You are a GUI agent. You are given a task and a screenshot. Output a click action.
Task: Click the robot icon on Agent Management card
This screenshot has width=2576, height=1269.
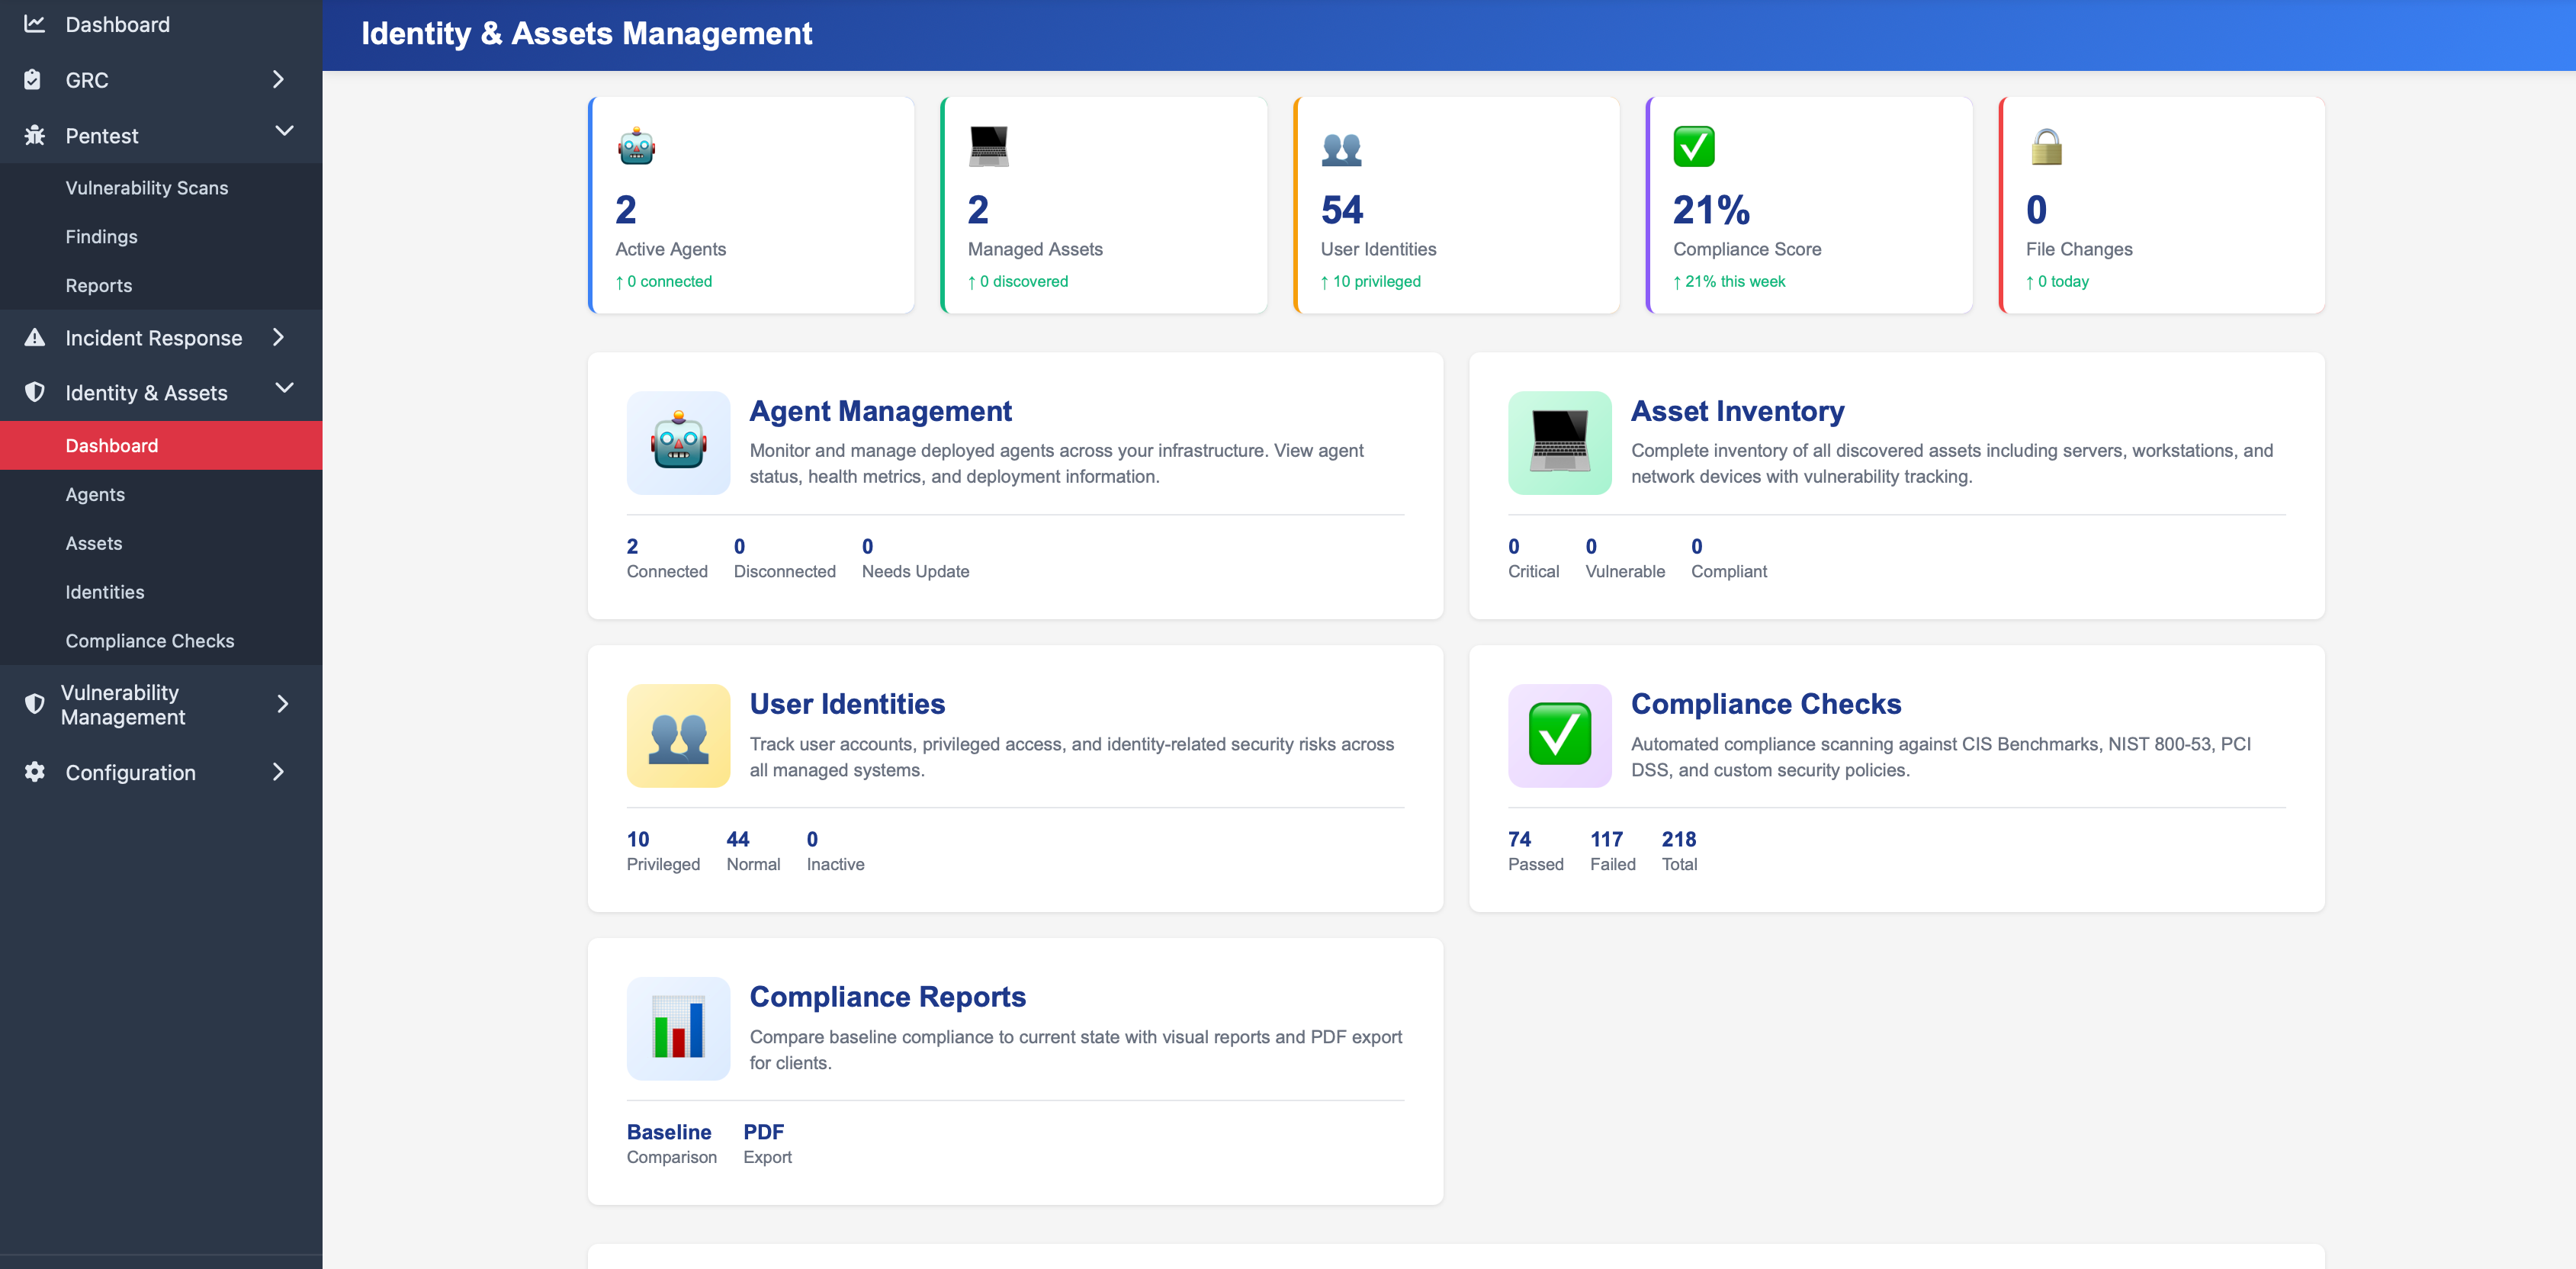678,443
